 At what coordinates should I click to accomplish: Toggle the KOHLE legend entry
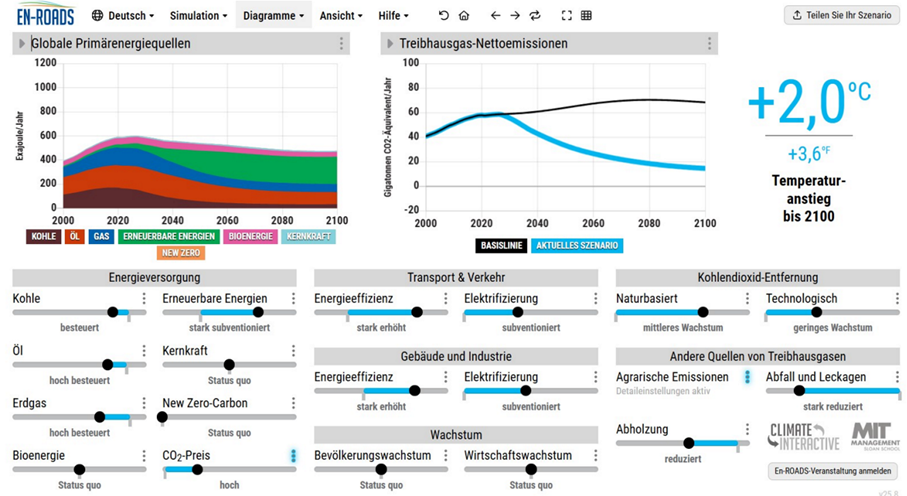[x=43, y=236]
